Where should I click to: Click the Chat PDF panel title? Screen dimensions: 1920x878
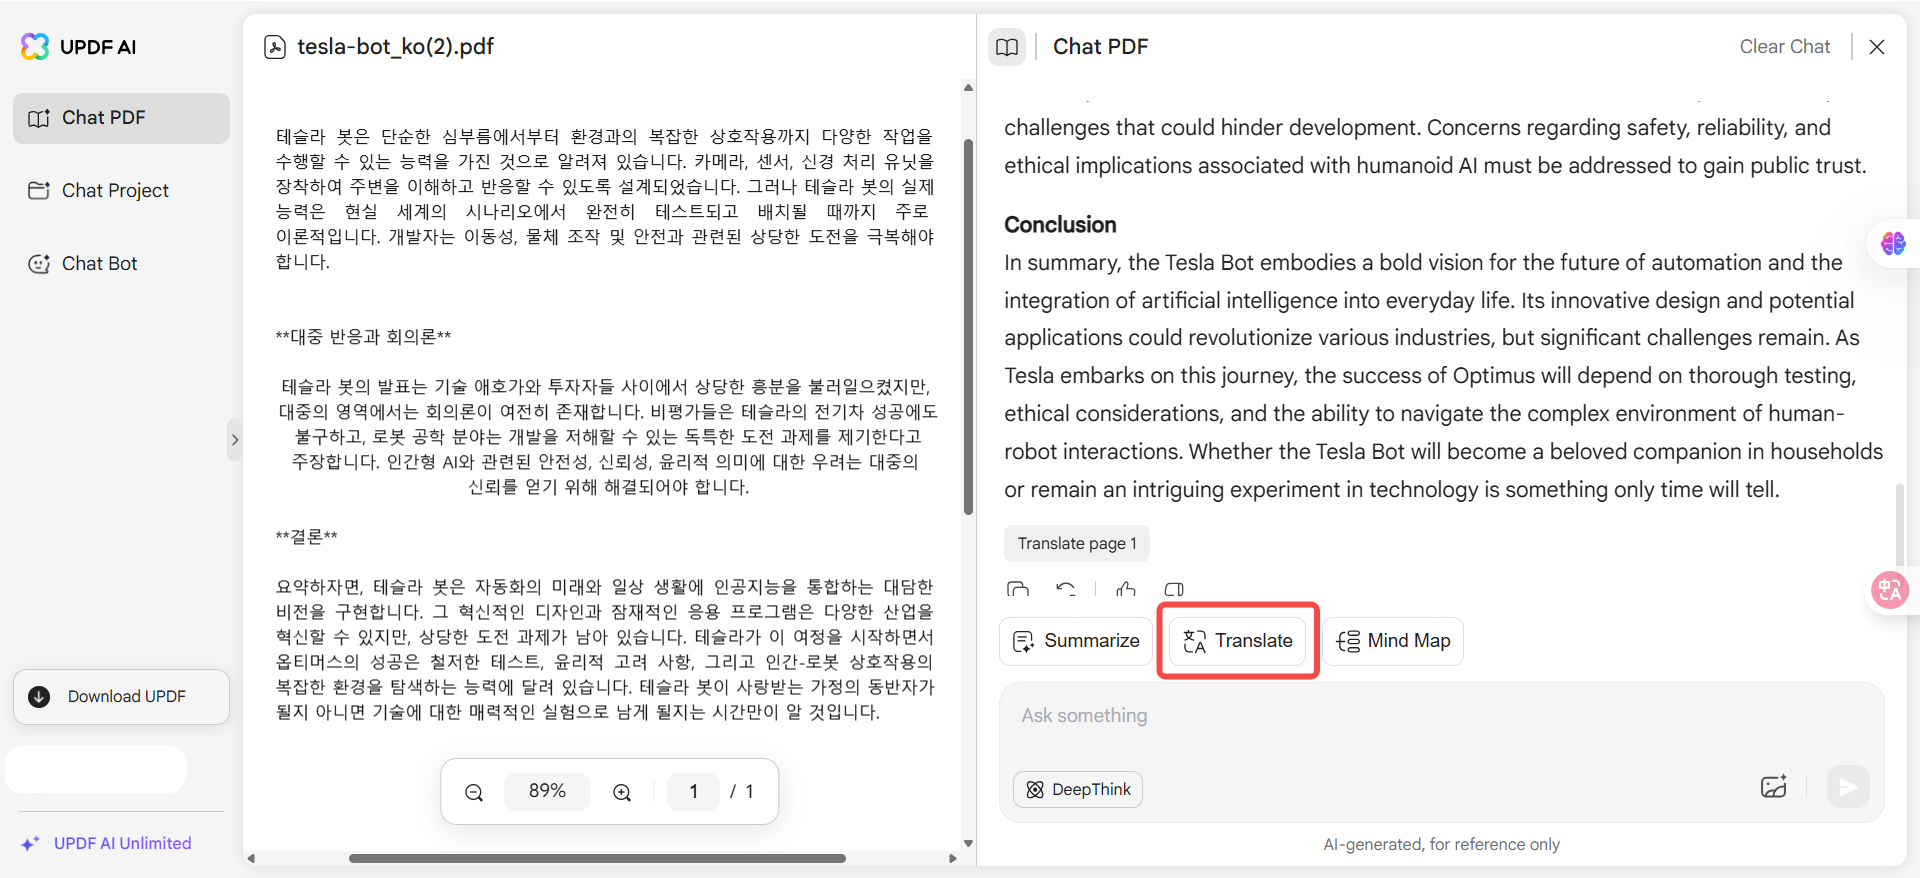[1100, 47]
